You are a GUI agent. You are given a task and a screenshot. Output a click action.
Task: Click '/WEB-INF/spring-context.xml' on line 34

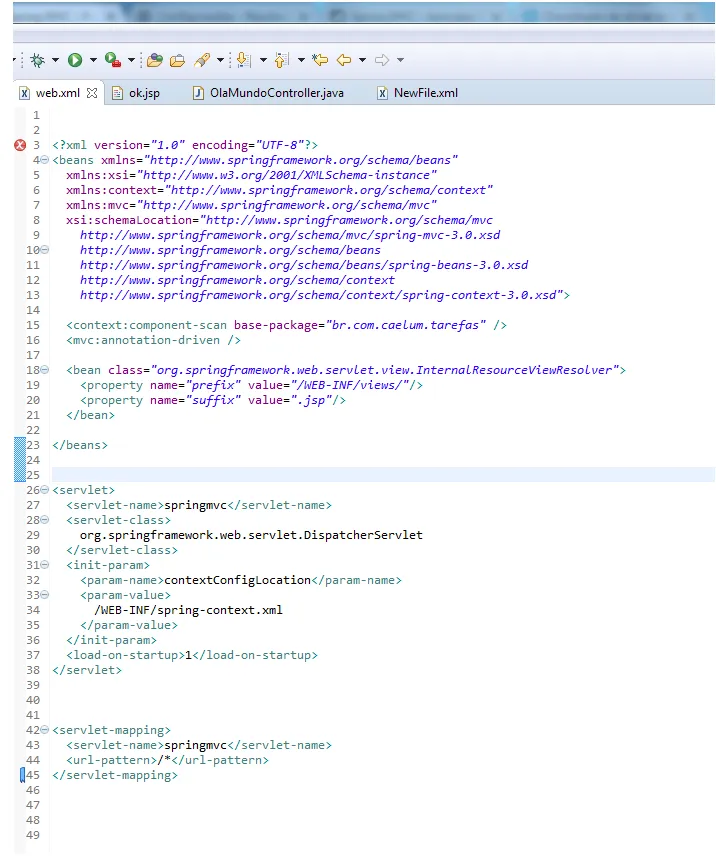pyautogui.click(x=188, y=610)
